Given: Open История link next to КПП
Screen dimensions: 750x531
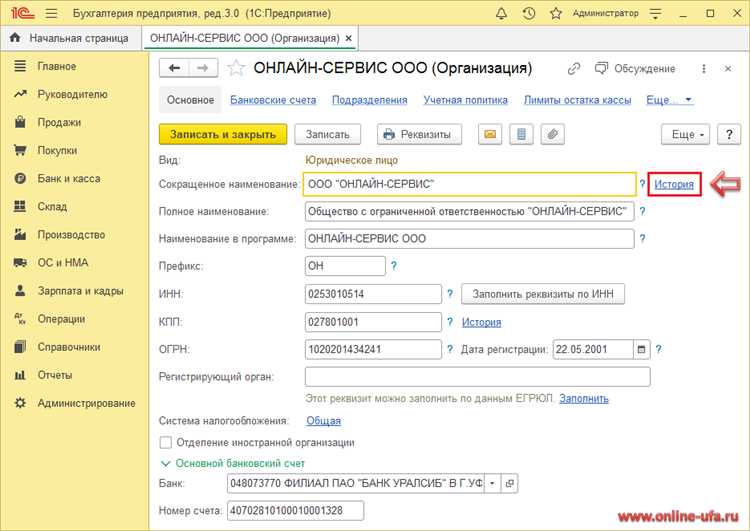Looking at the screenshot, I should click(481, 322).
